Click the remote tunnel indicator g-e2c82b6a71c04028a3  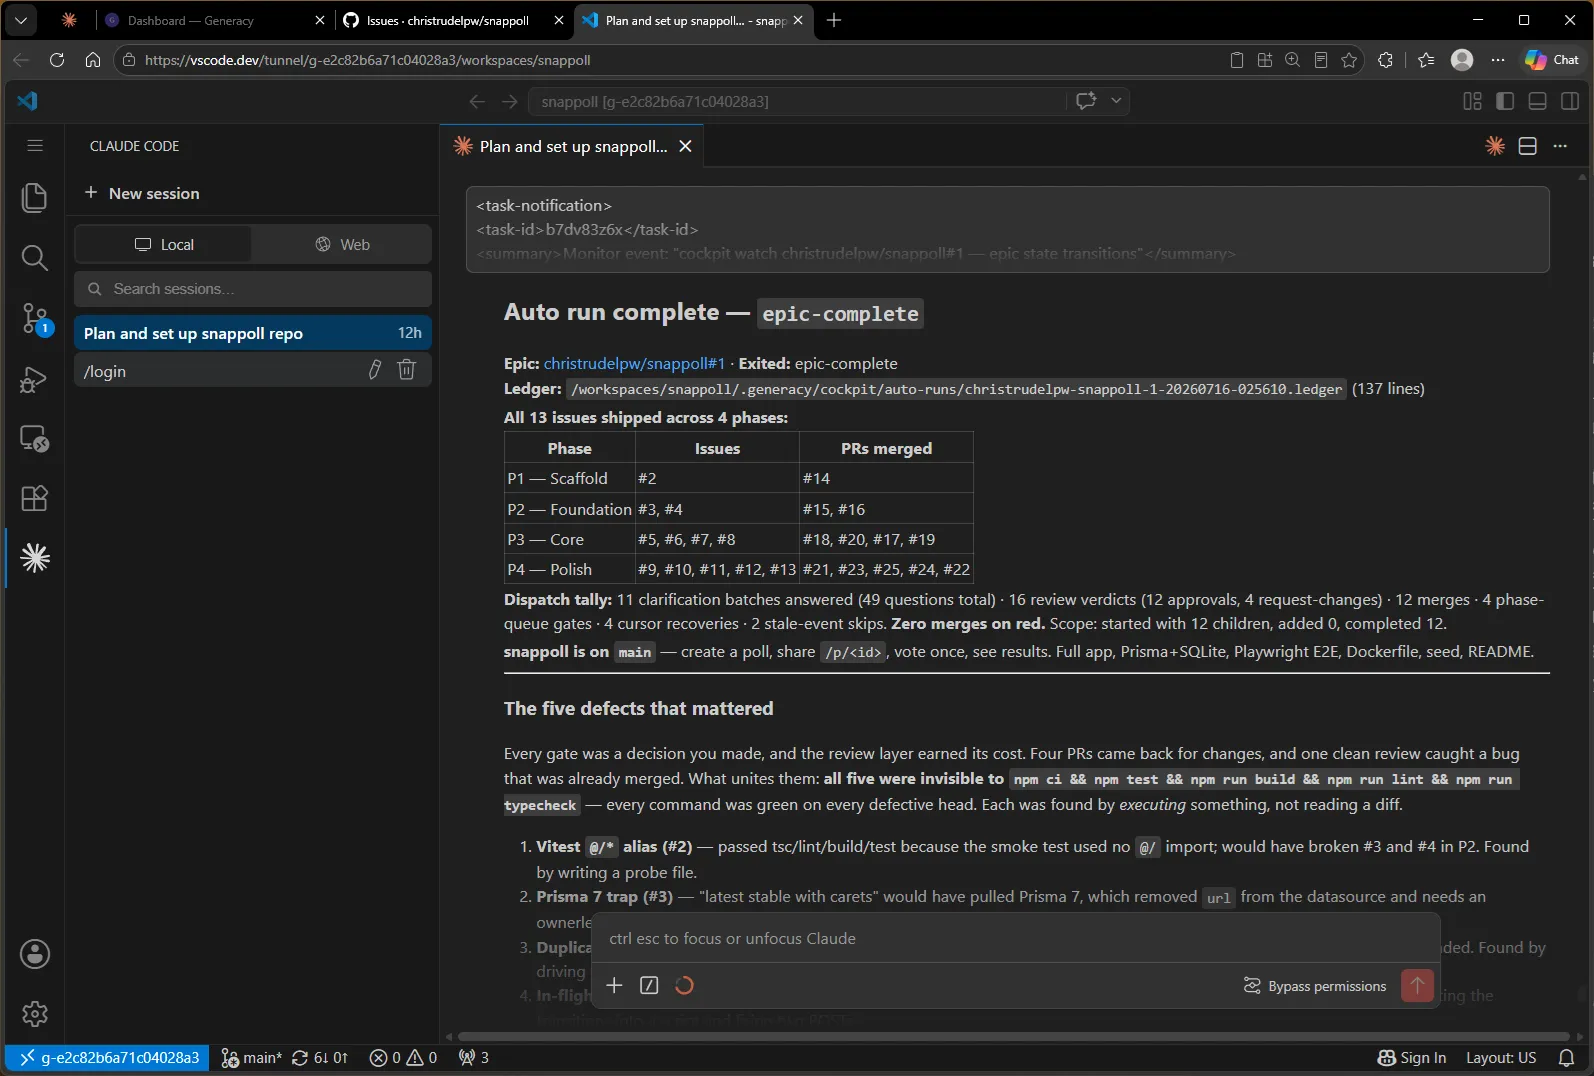pos(108,1057)
